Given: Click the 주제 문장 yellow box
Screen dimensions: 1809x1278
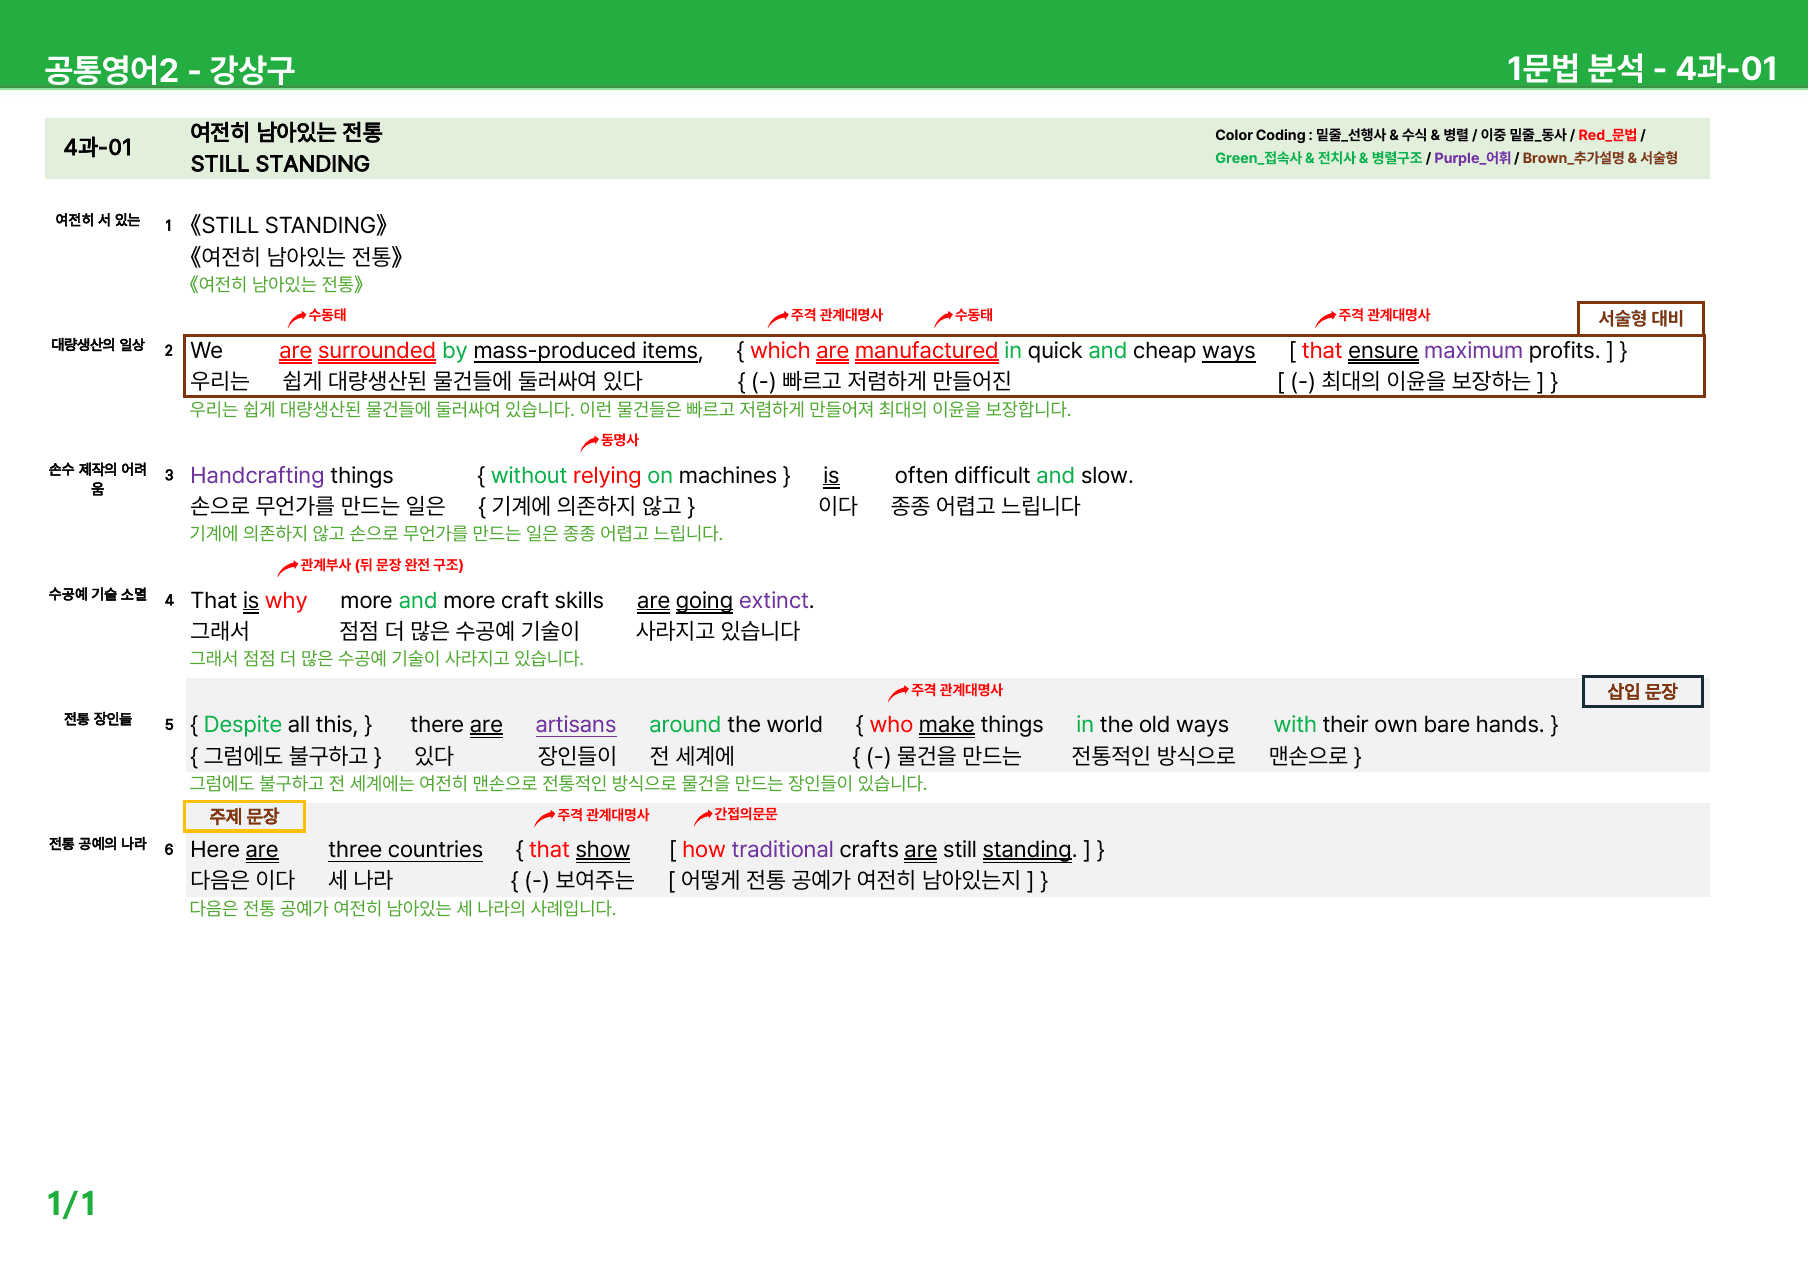Looking at the screenshot, I should point(244,816).
